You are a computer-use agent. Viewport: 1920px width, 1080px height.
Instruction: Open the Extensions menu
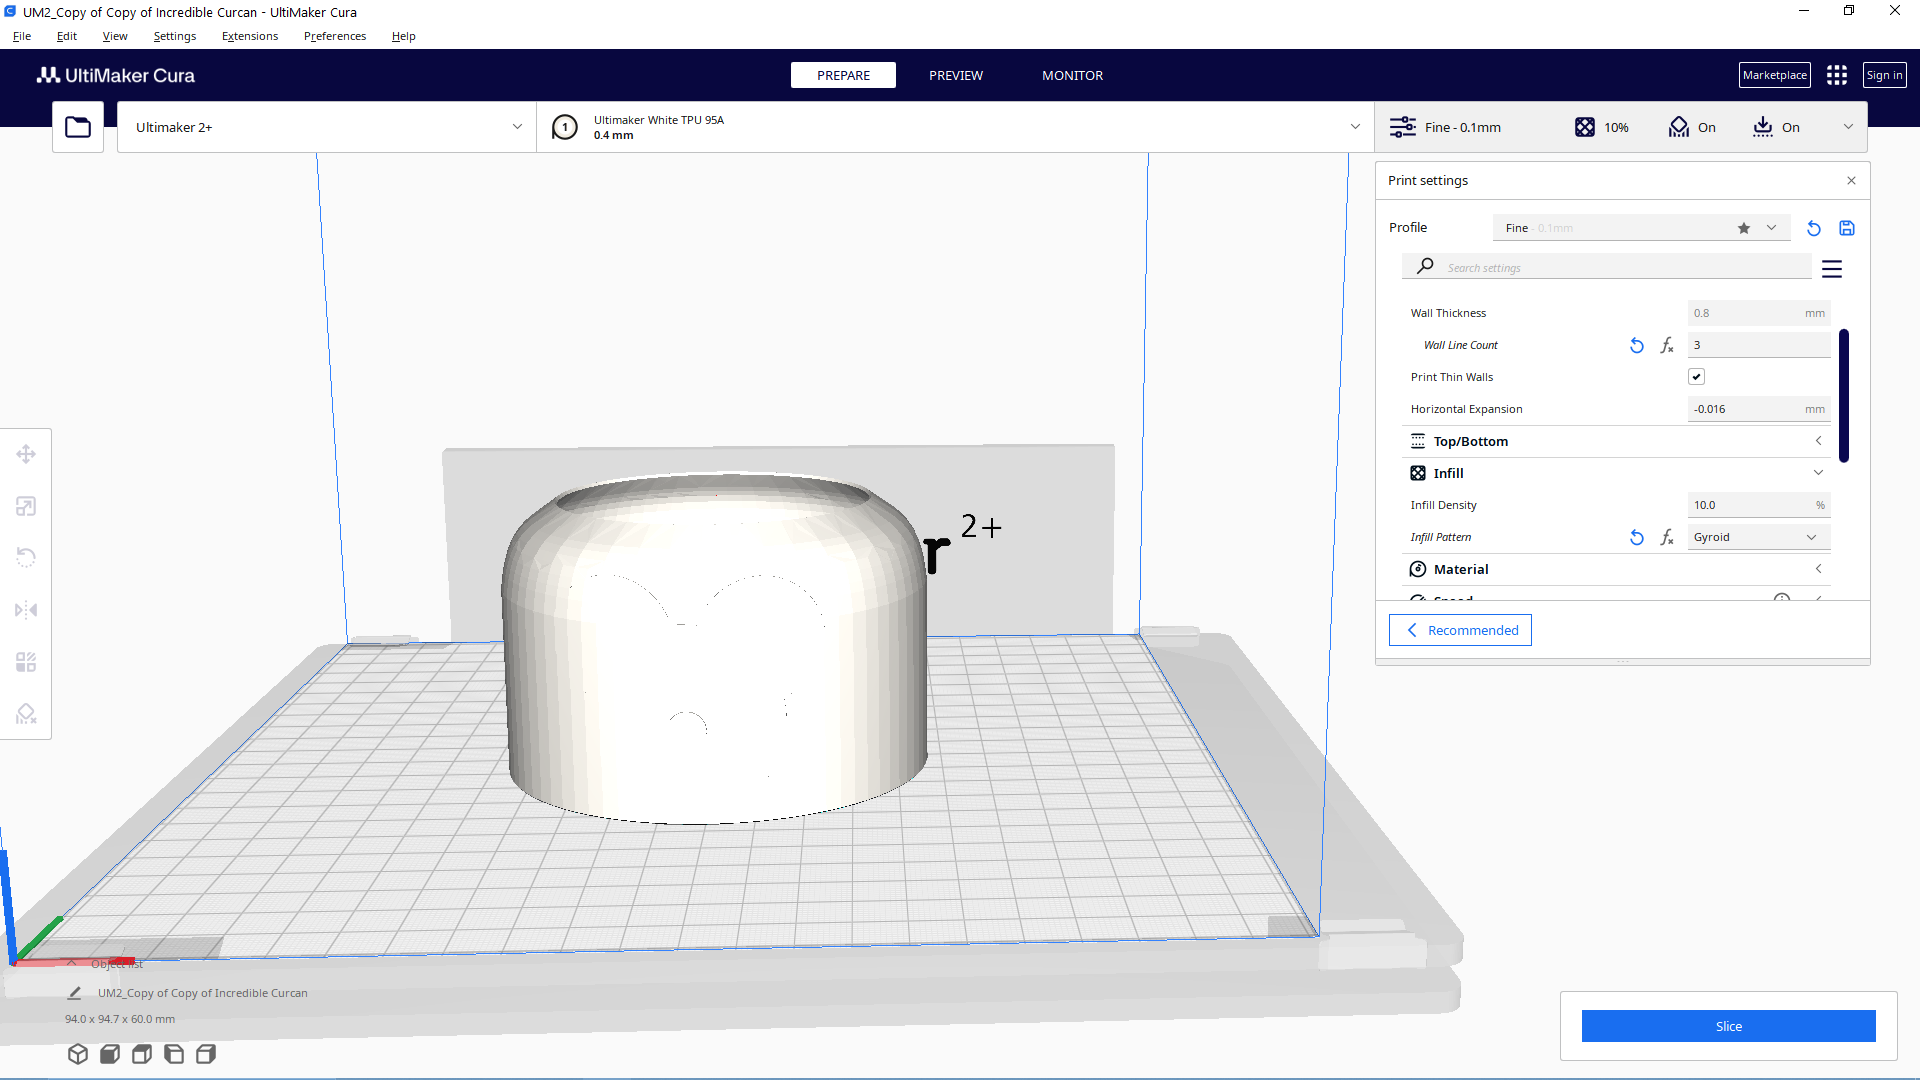pos(250,36)
